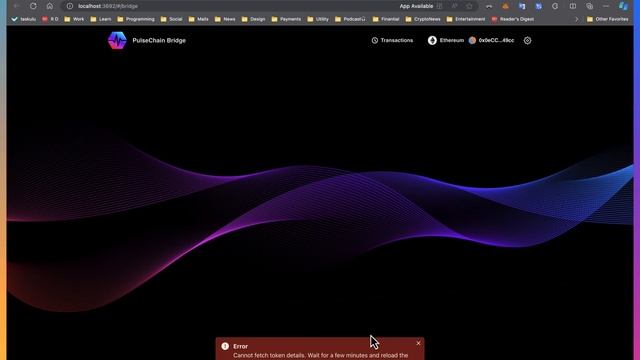This screenshot has height=360, width=640.
Task: Open the Transactions history page
Action: tap(392, 40)
